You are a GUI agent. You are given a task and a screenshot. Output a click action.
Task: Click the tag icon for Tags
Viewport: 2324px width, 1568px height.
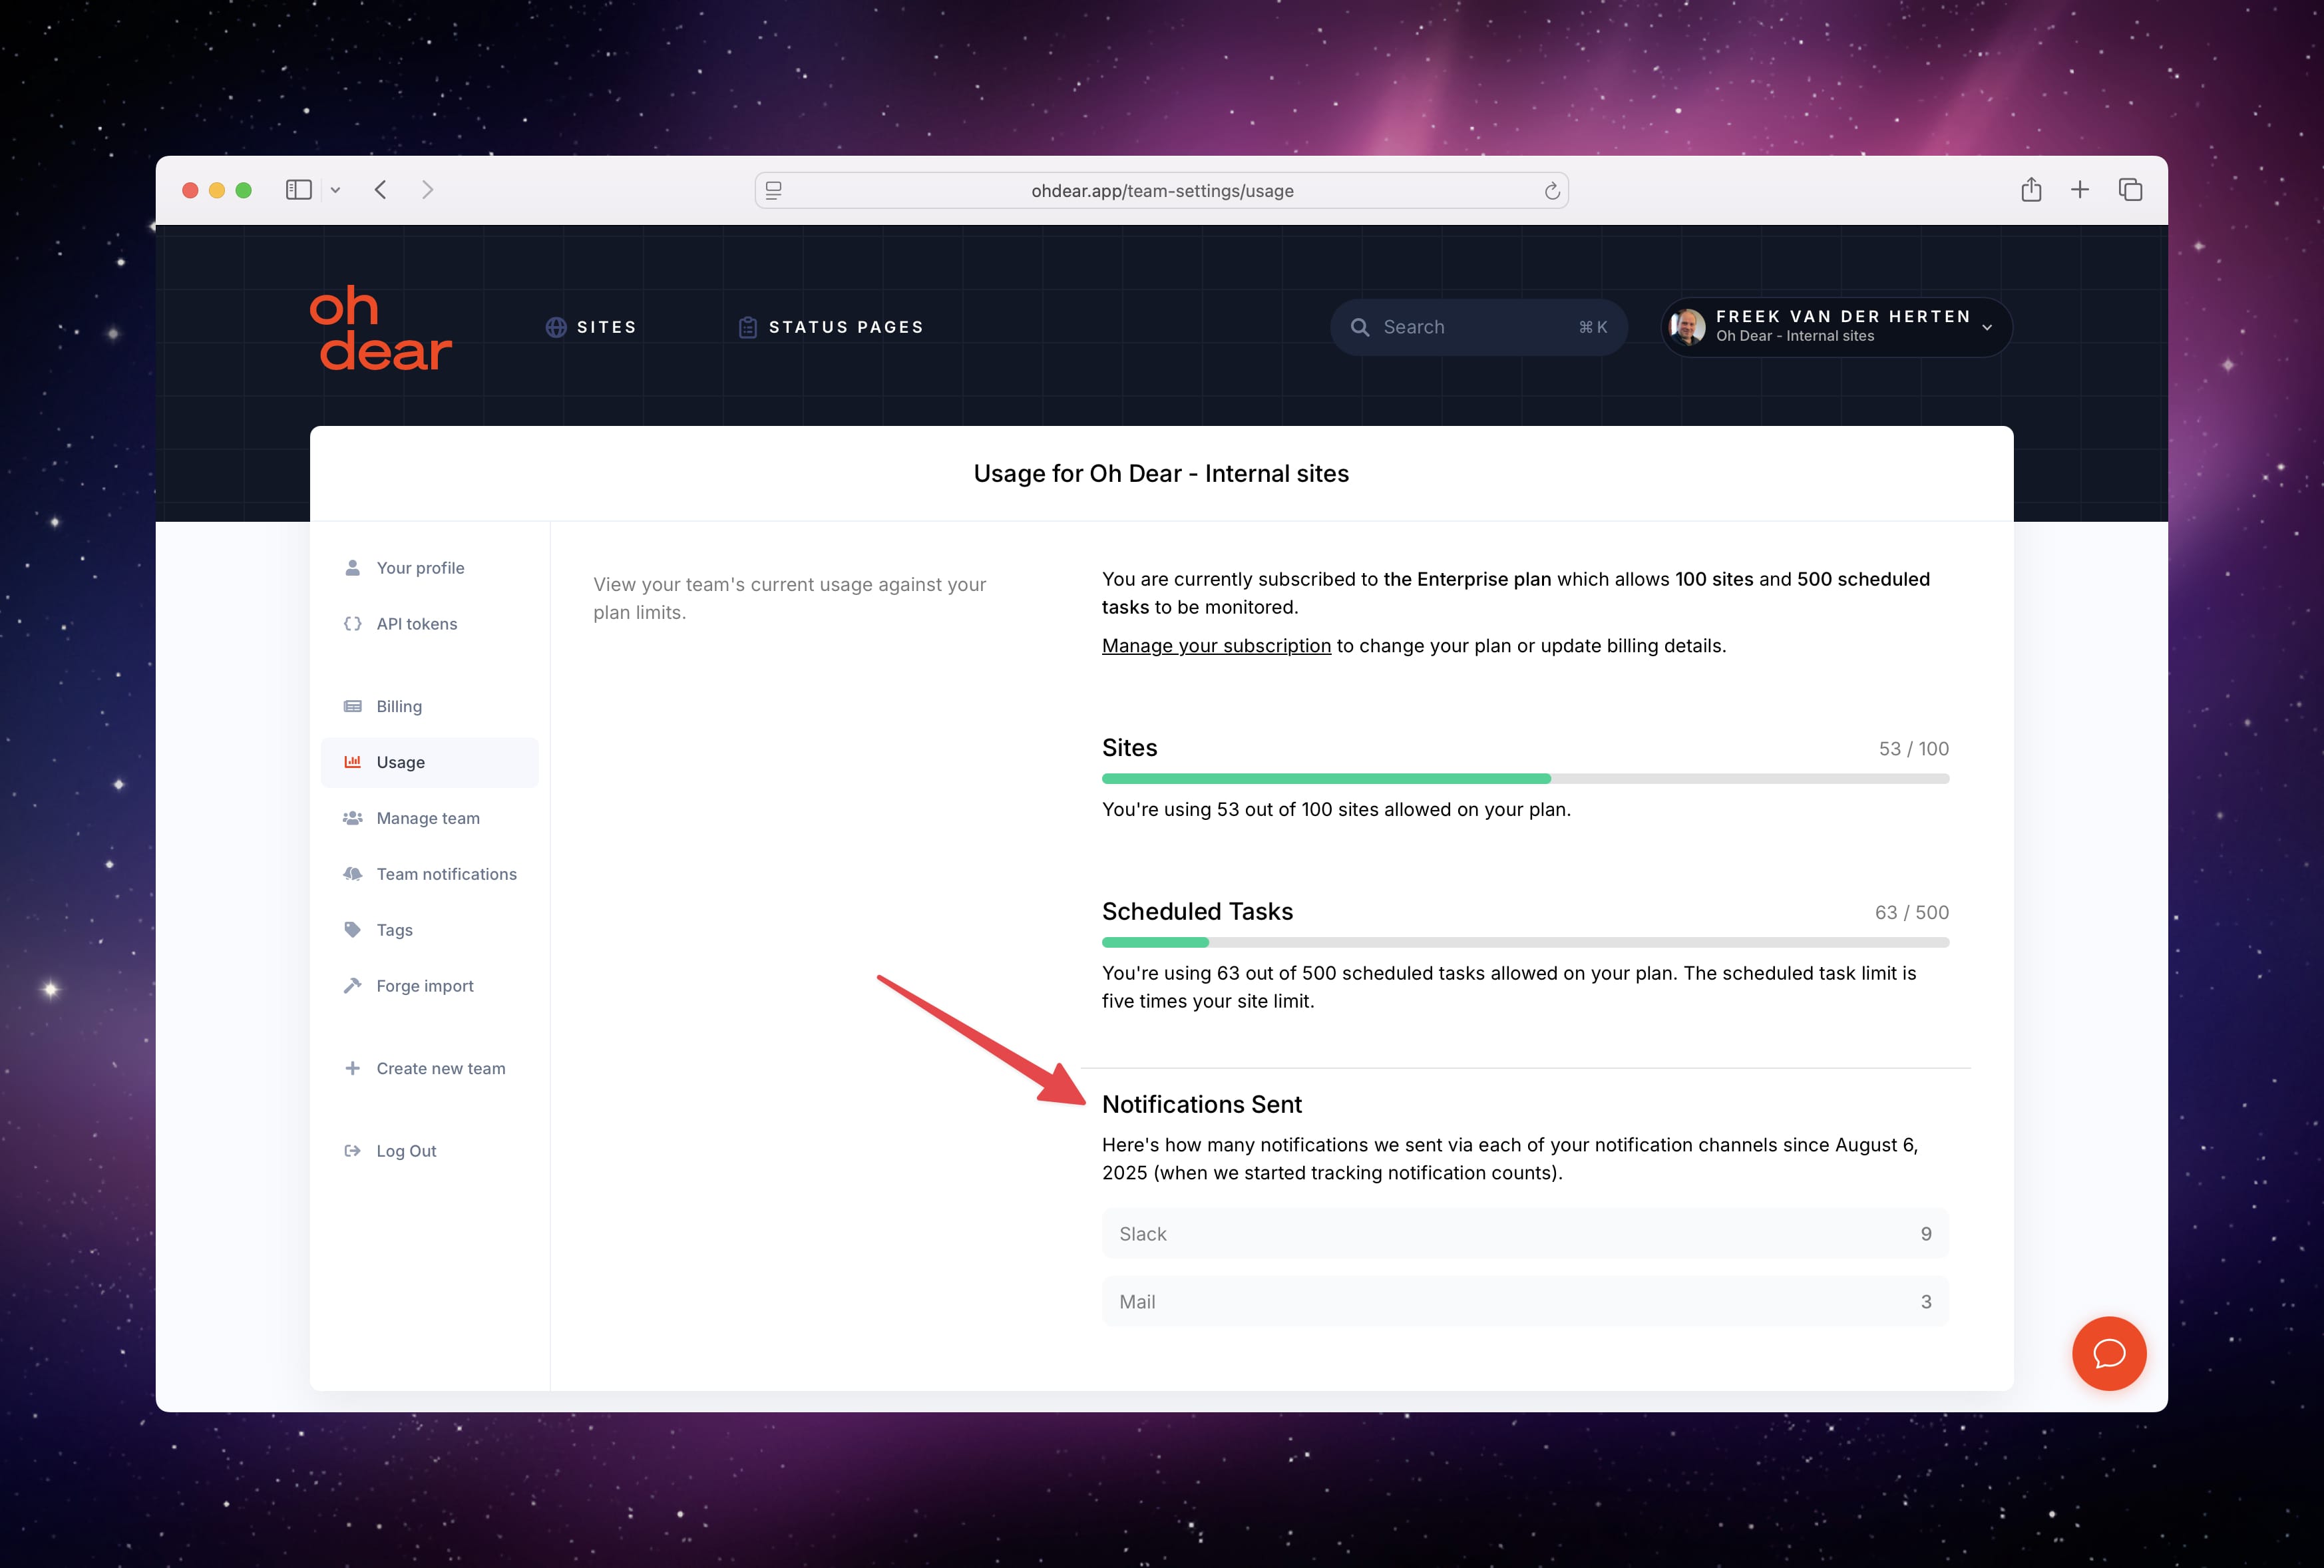coord(352,930)
